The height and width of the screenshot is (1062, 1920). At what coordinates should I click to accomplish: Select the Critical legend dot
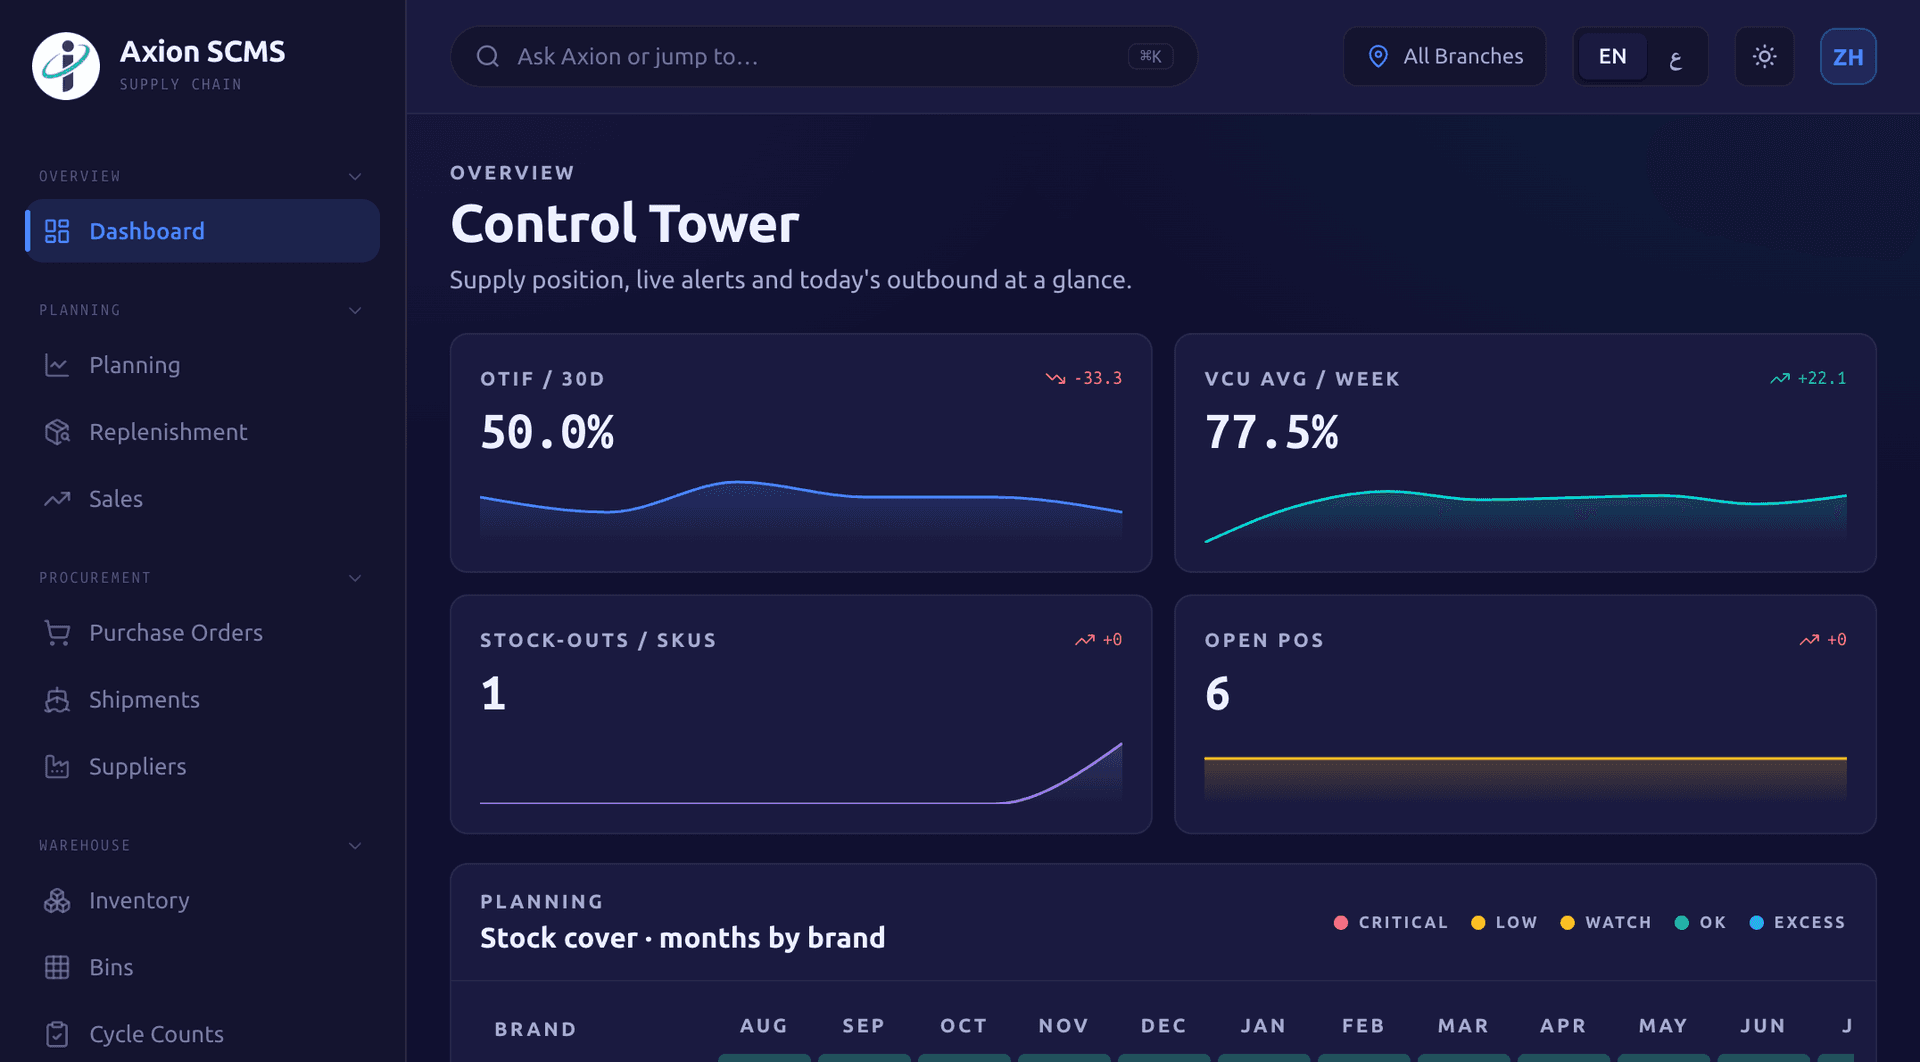[1341, 922]
